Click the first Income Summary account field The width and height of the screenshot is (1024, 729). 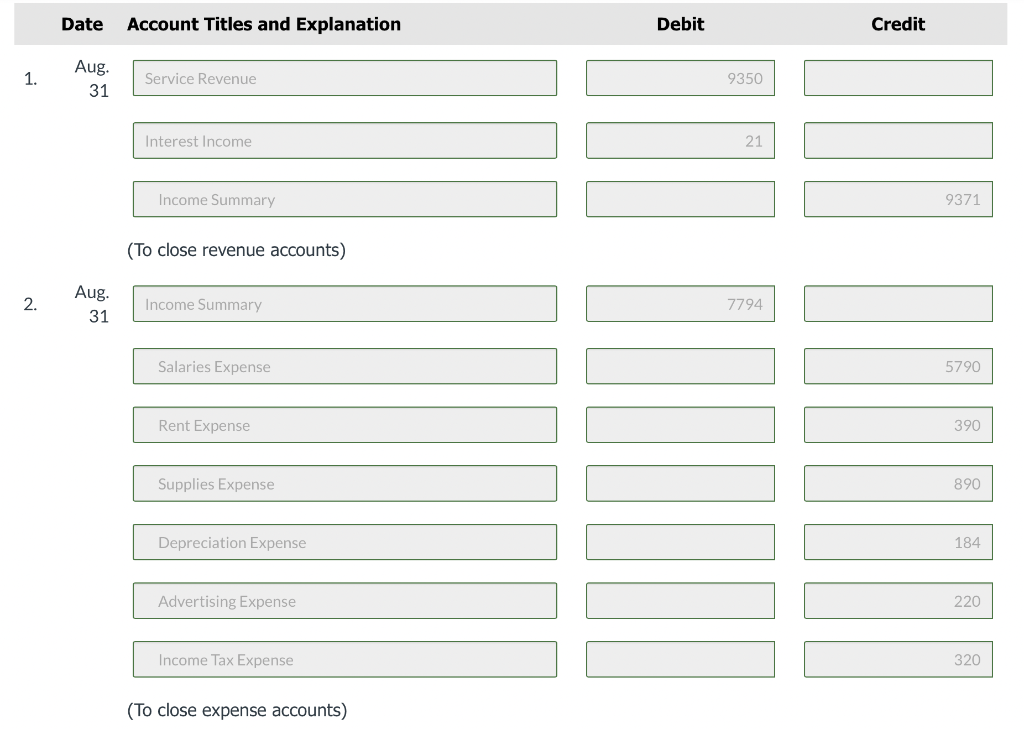pyautogui.click(x=344, y=200)
